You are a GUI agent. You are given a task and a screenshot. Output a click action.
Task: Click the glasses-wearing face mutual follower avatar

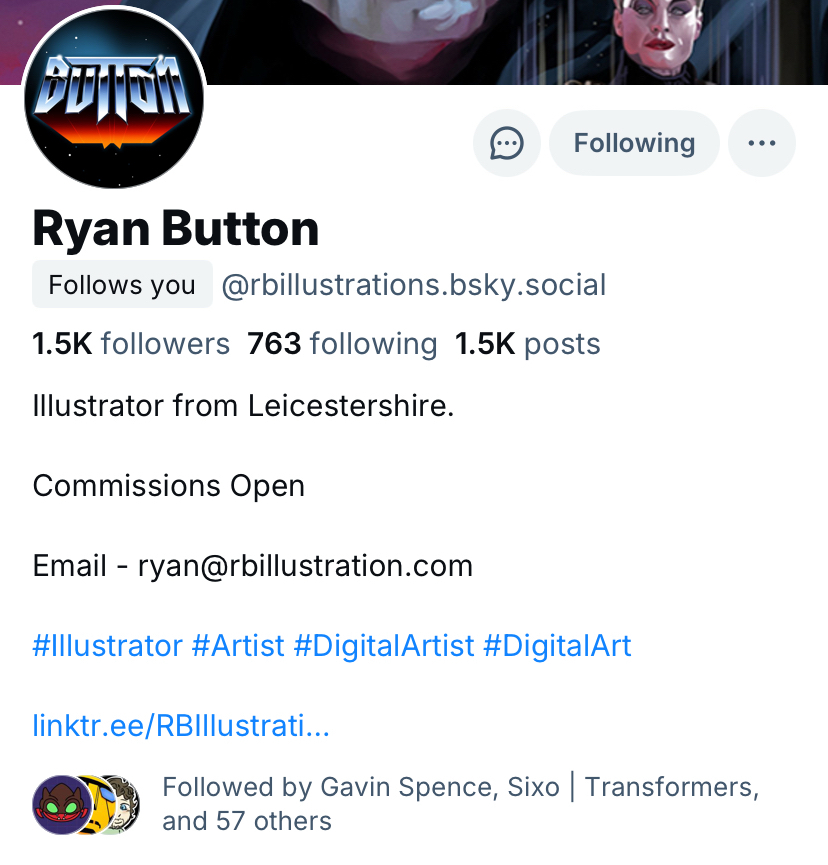[118, 805]
